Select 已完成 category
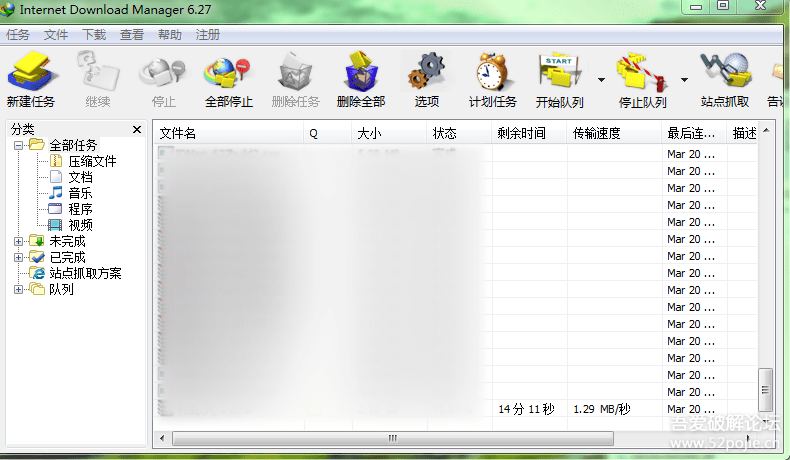The width and height of the screenshot is (790, 460). tap(67, 257)
